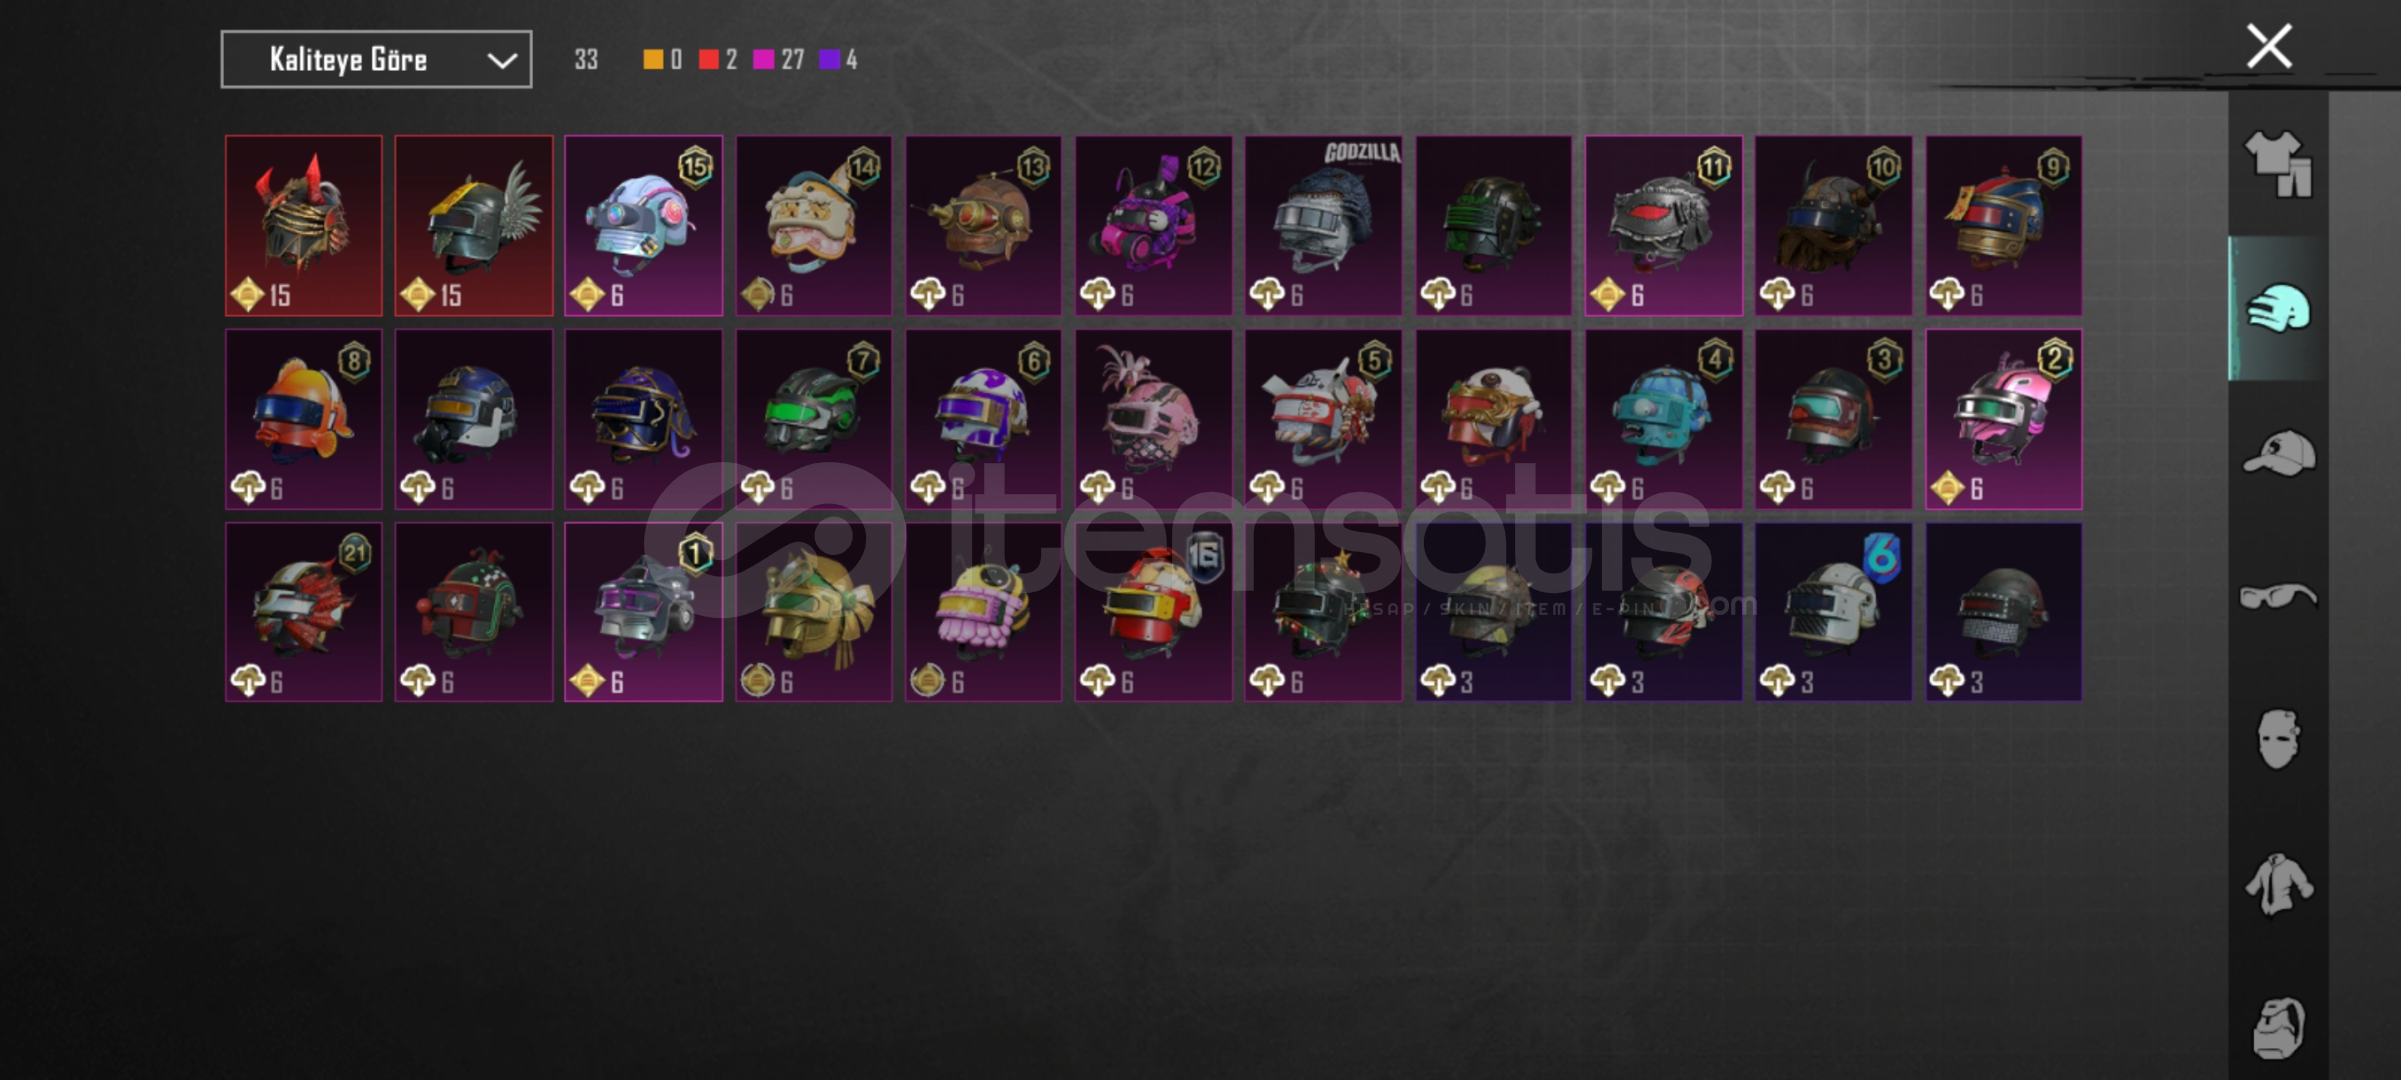Select the orange fish helmet numbered 8

pyautogui.click(x=304, y=420)
